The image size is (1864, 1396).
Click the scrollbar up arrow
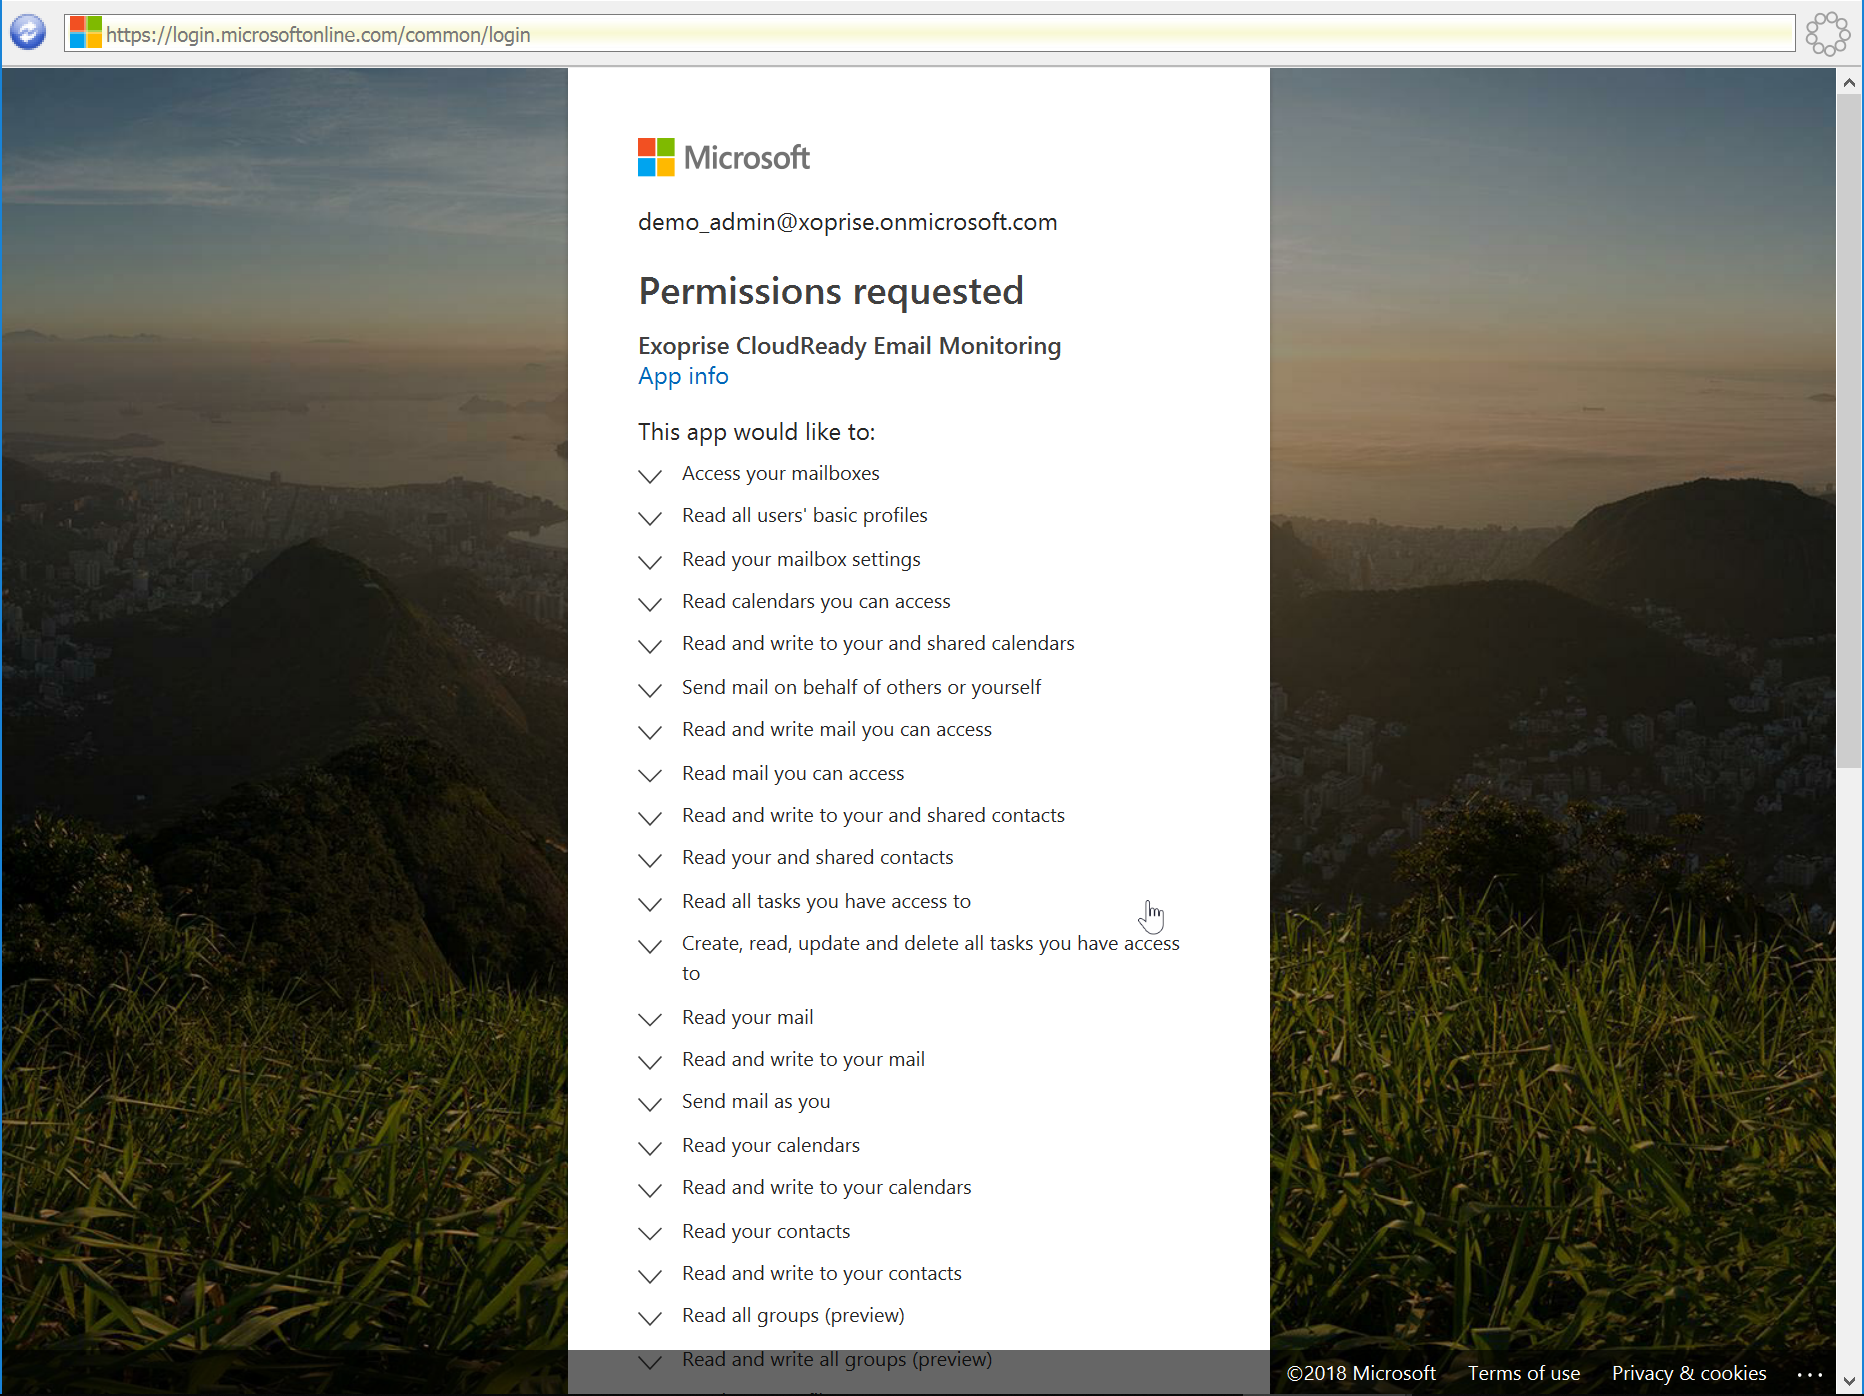click(1849, 83)
